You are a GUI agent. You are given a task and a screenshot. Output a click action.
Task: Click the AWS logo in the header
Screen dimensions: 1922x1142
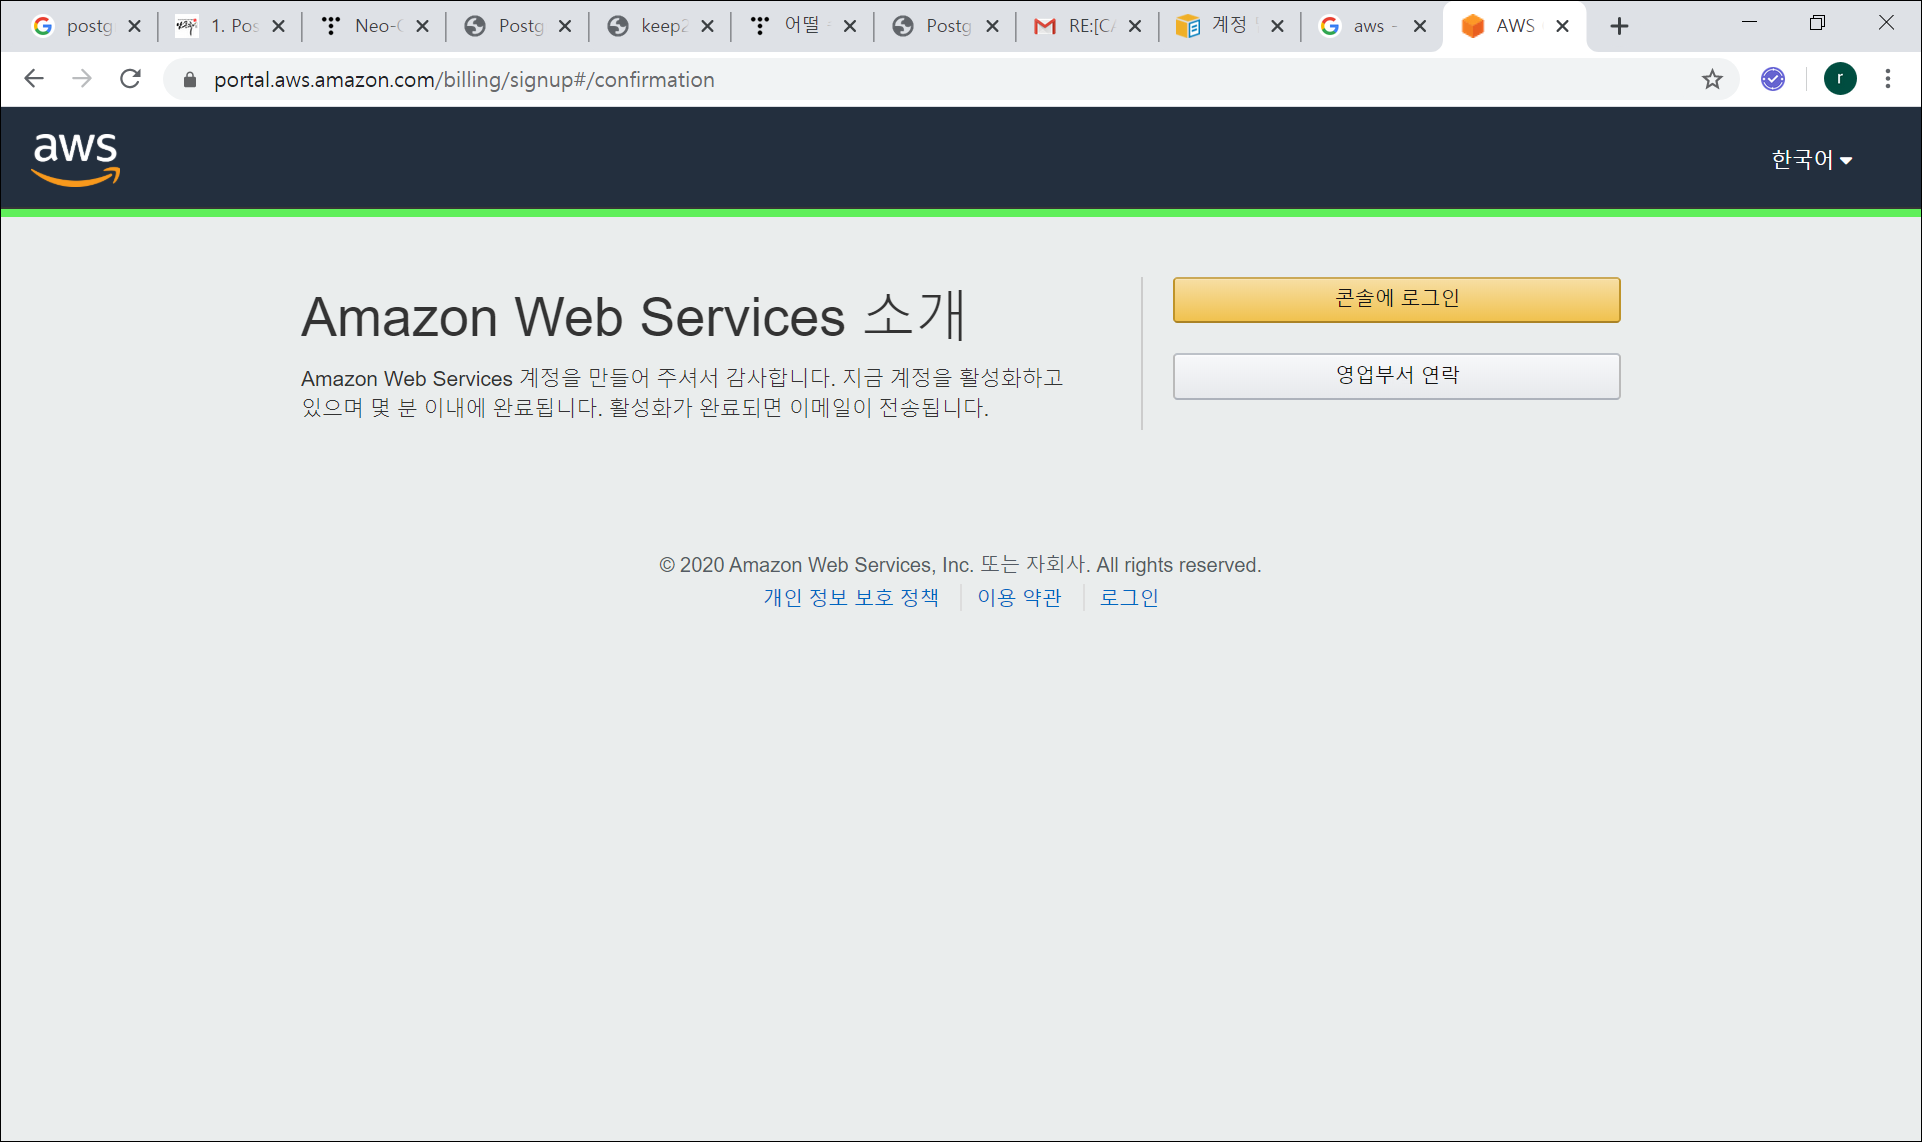[76, 159]
